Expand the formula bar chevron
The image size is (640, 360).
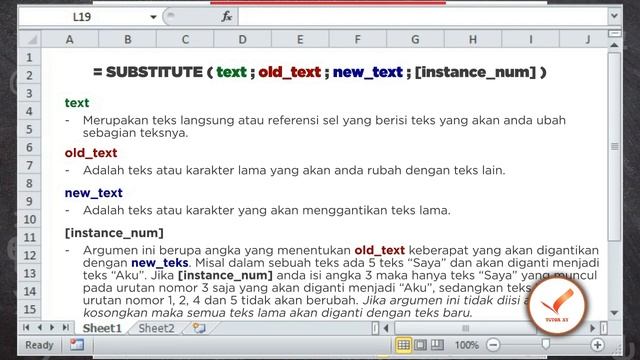[x=614, y=17]
